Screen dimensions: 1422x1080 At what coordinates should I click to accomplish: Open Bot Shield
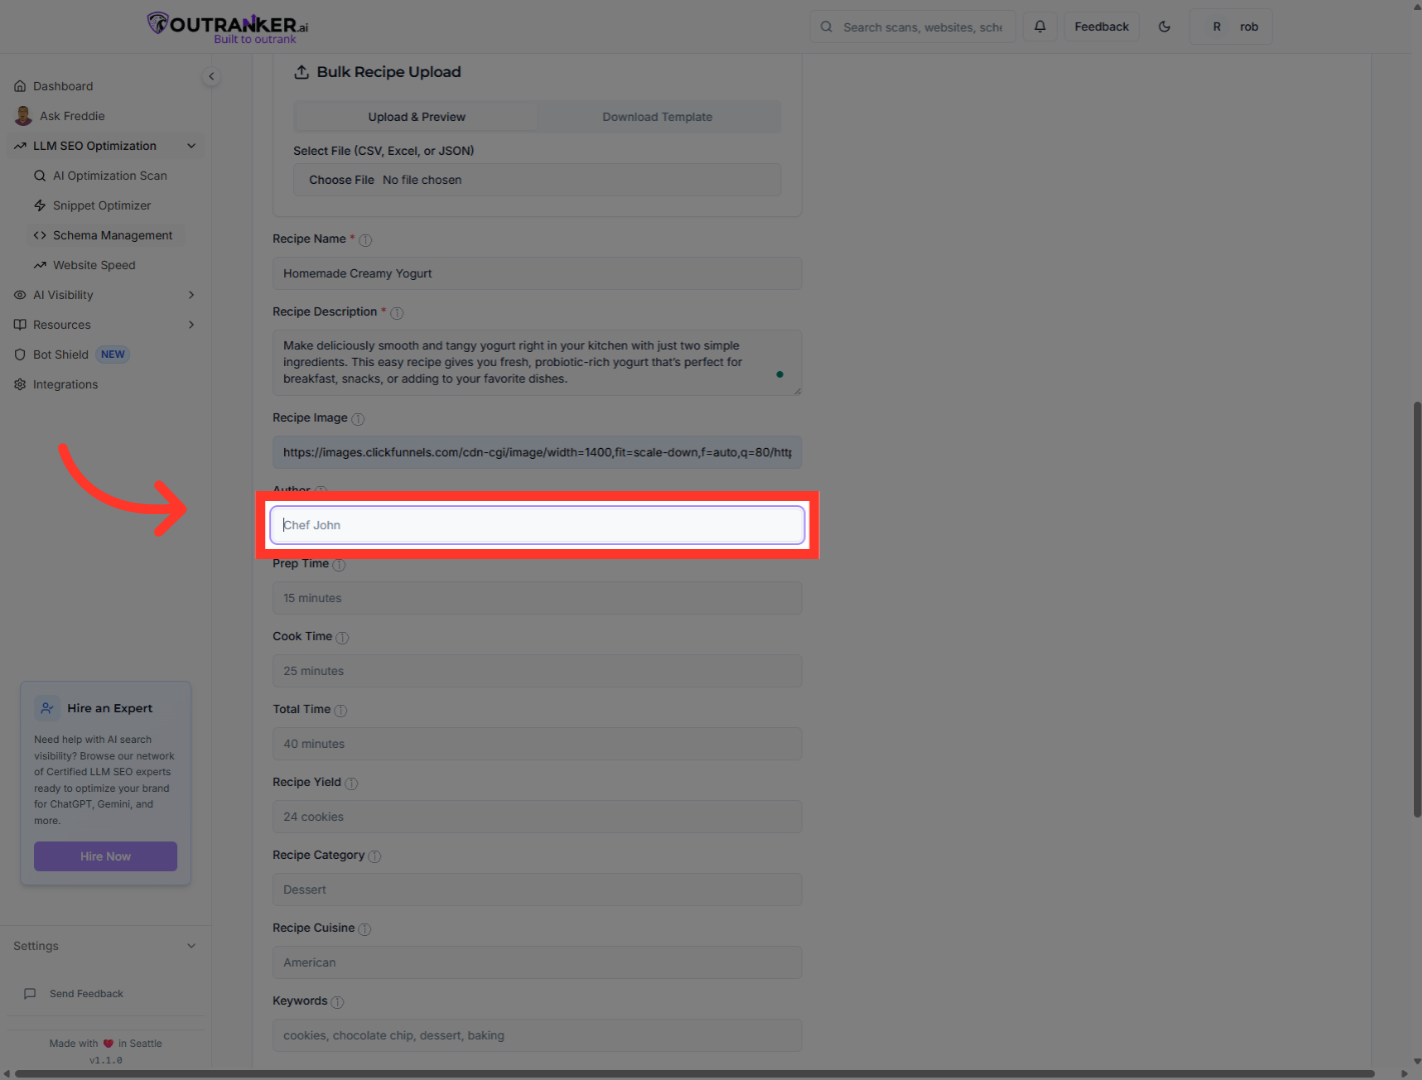click(x=61, y=355)
